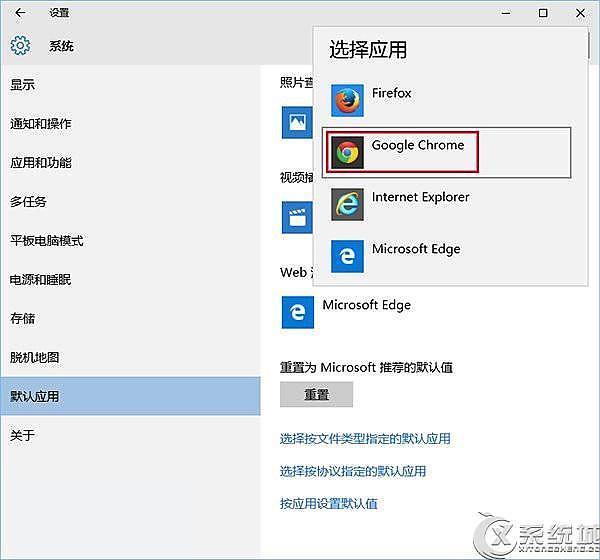This screenshot has width=600, height=560.
Task: Open the 关于 page
Action: click(x=130, y=435)
